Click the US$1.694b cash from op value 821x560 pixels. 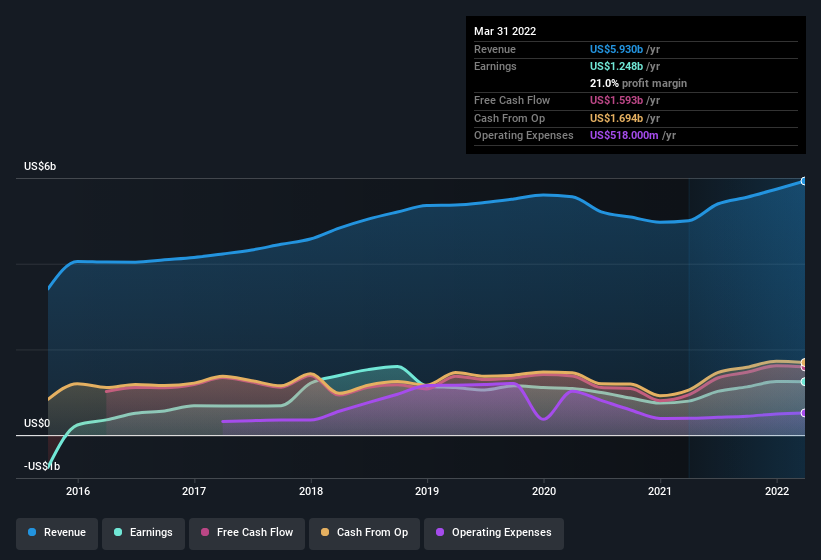point(616,118)
